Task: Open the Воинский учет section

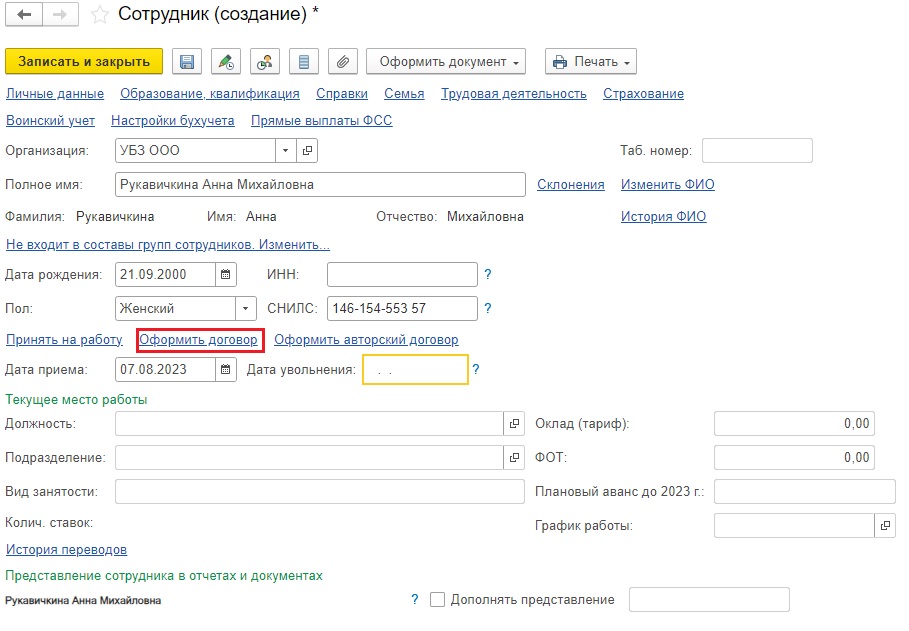Action: coord(50,121)
